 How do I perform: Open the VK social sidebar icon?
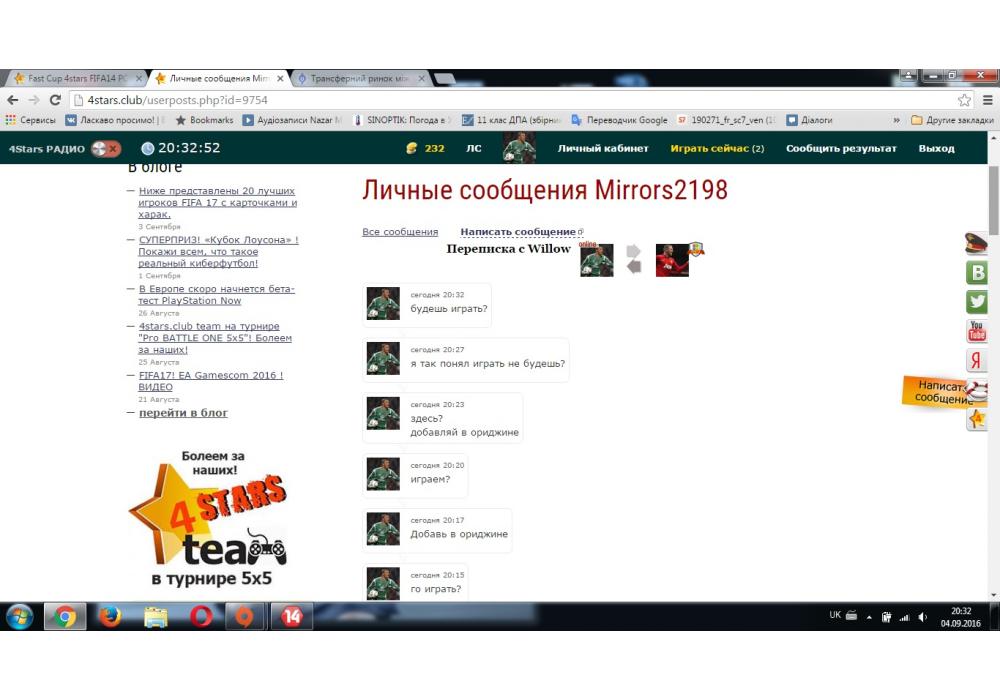click(977, 273)
